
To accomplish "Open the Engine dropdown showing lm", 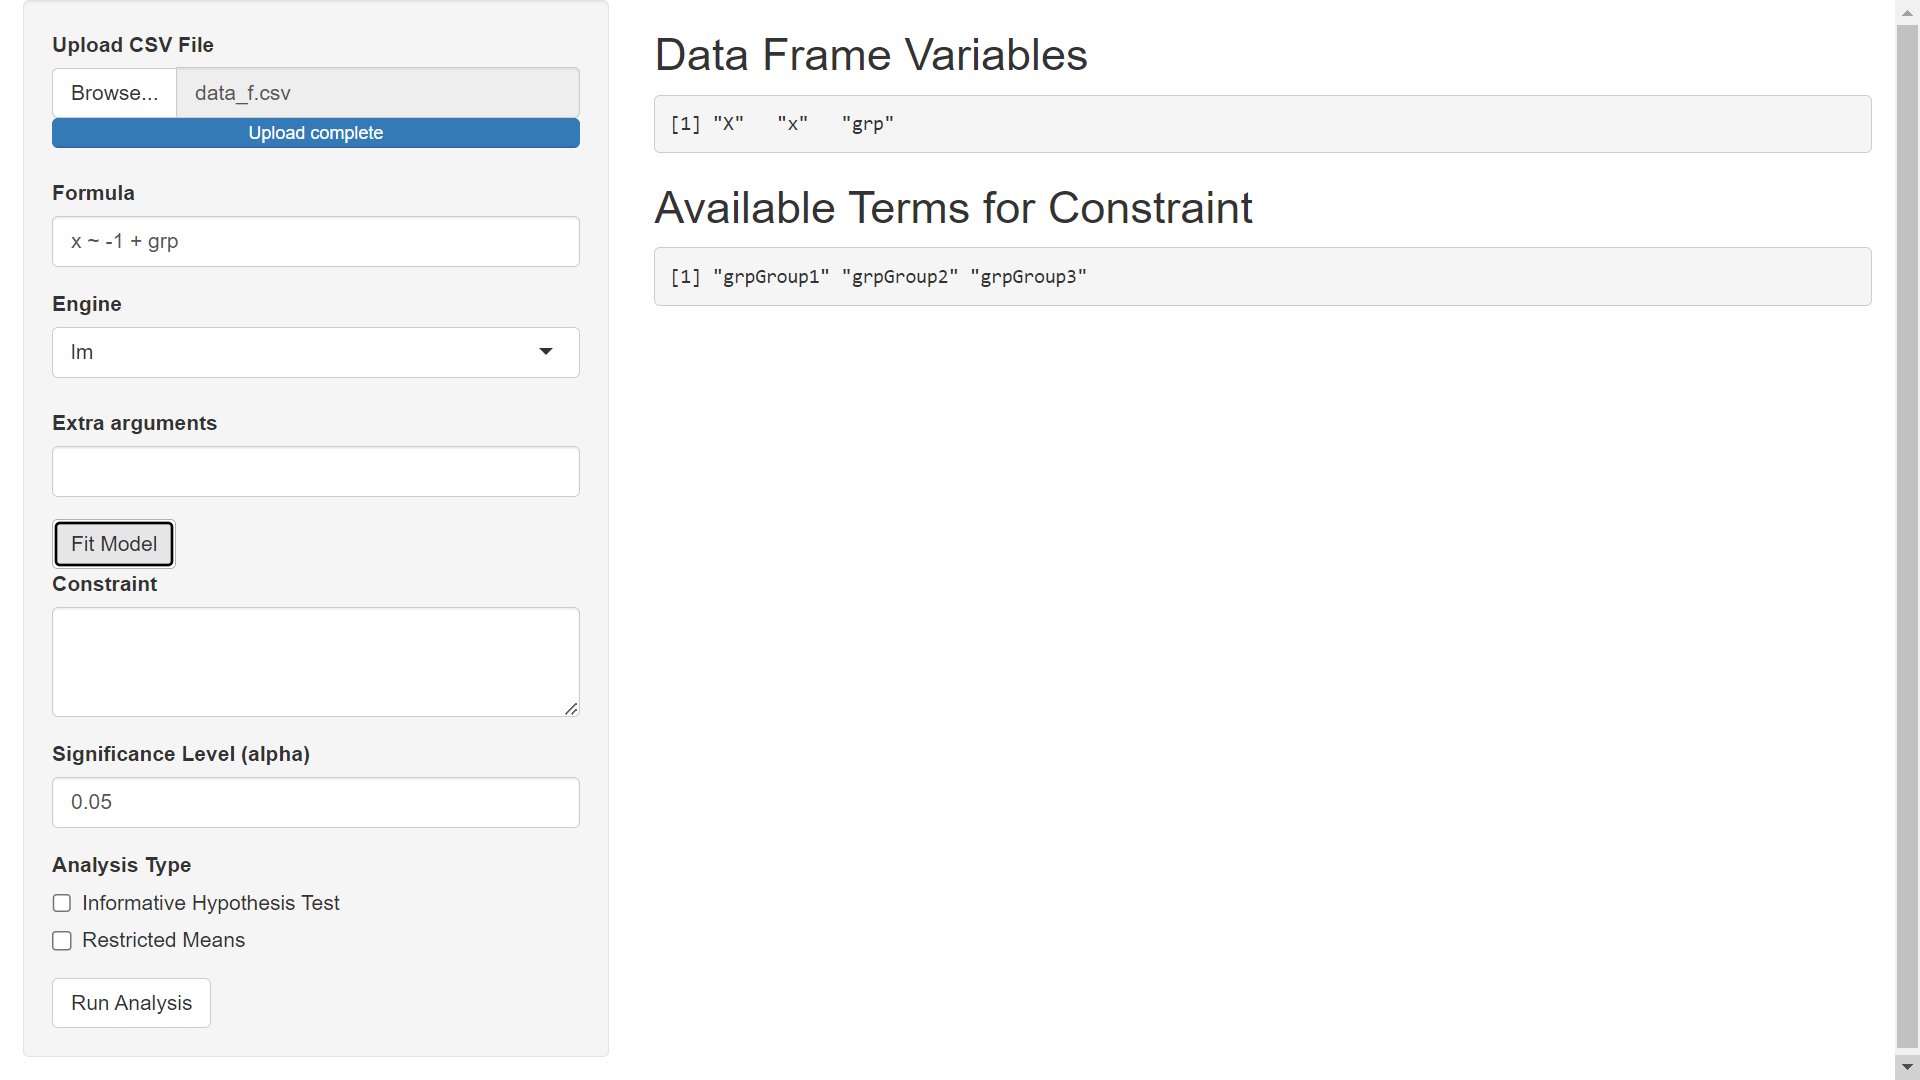I will pyautogui.click(x=316, y=353).
